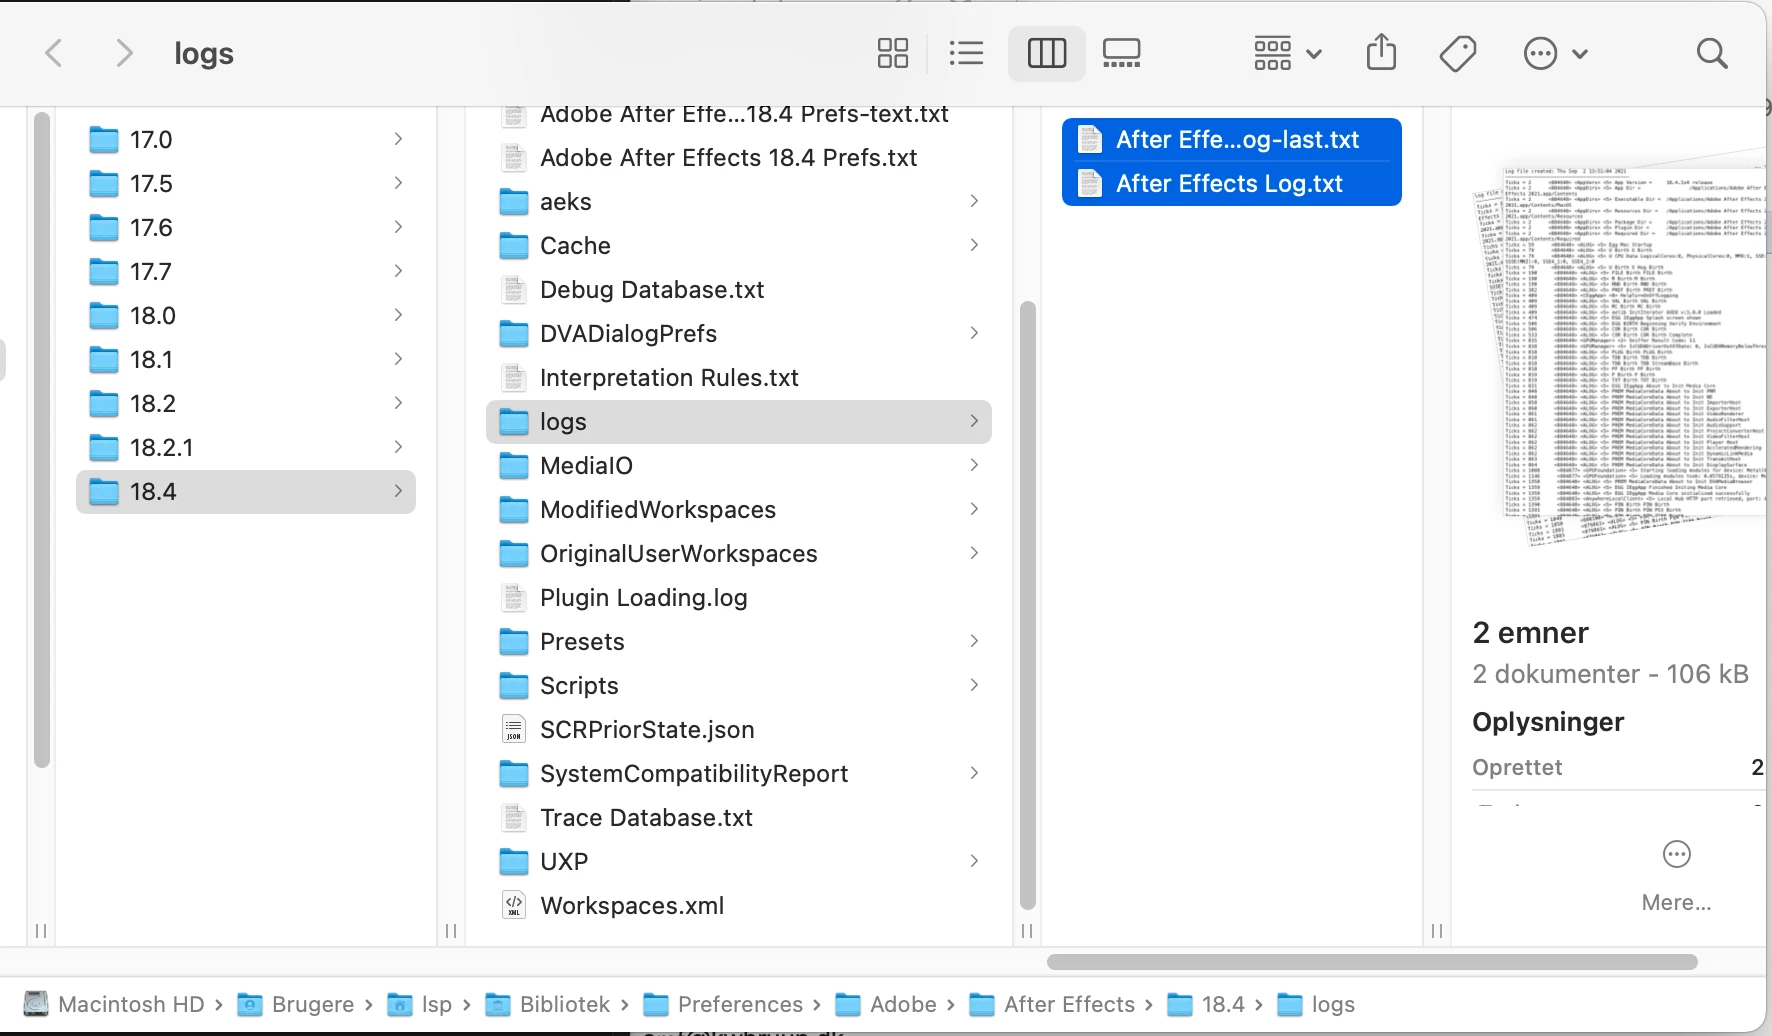1772x1036 pixels.
Task: Select the 18.2.1 folder
Action: click(x=246, y=448)
